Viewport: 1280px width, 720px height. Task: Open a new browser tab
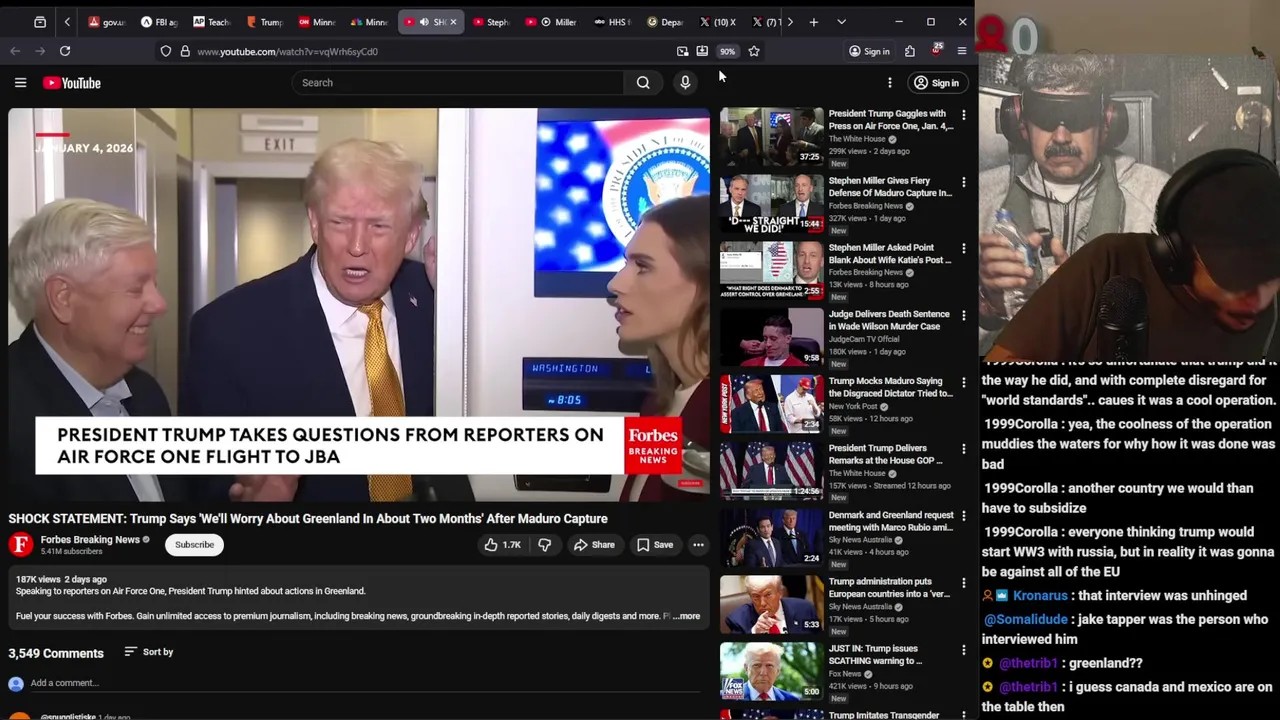813,22
